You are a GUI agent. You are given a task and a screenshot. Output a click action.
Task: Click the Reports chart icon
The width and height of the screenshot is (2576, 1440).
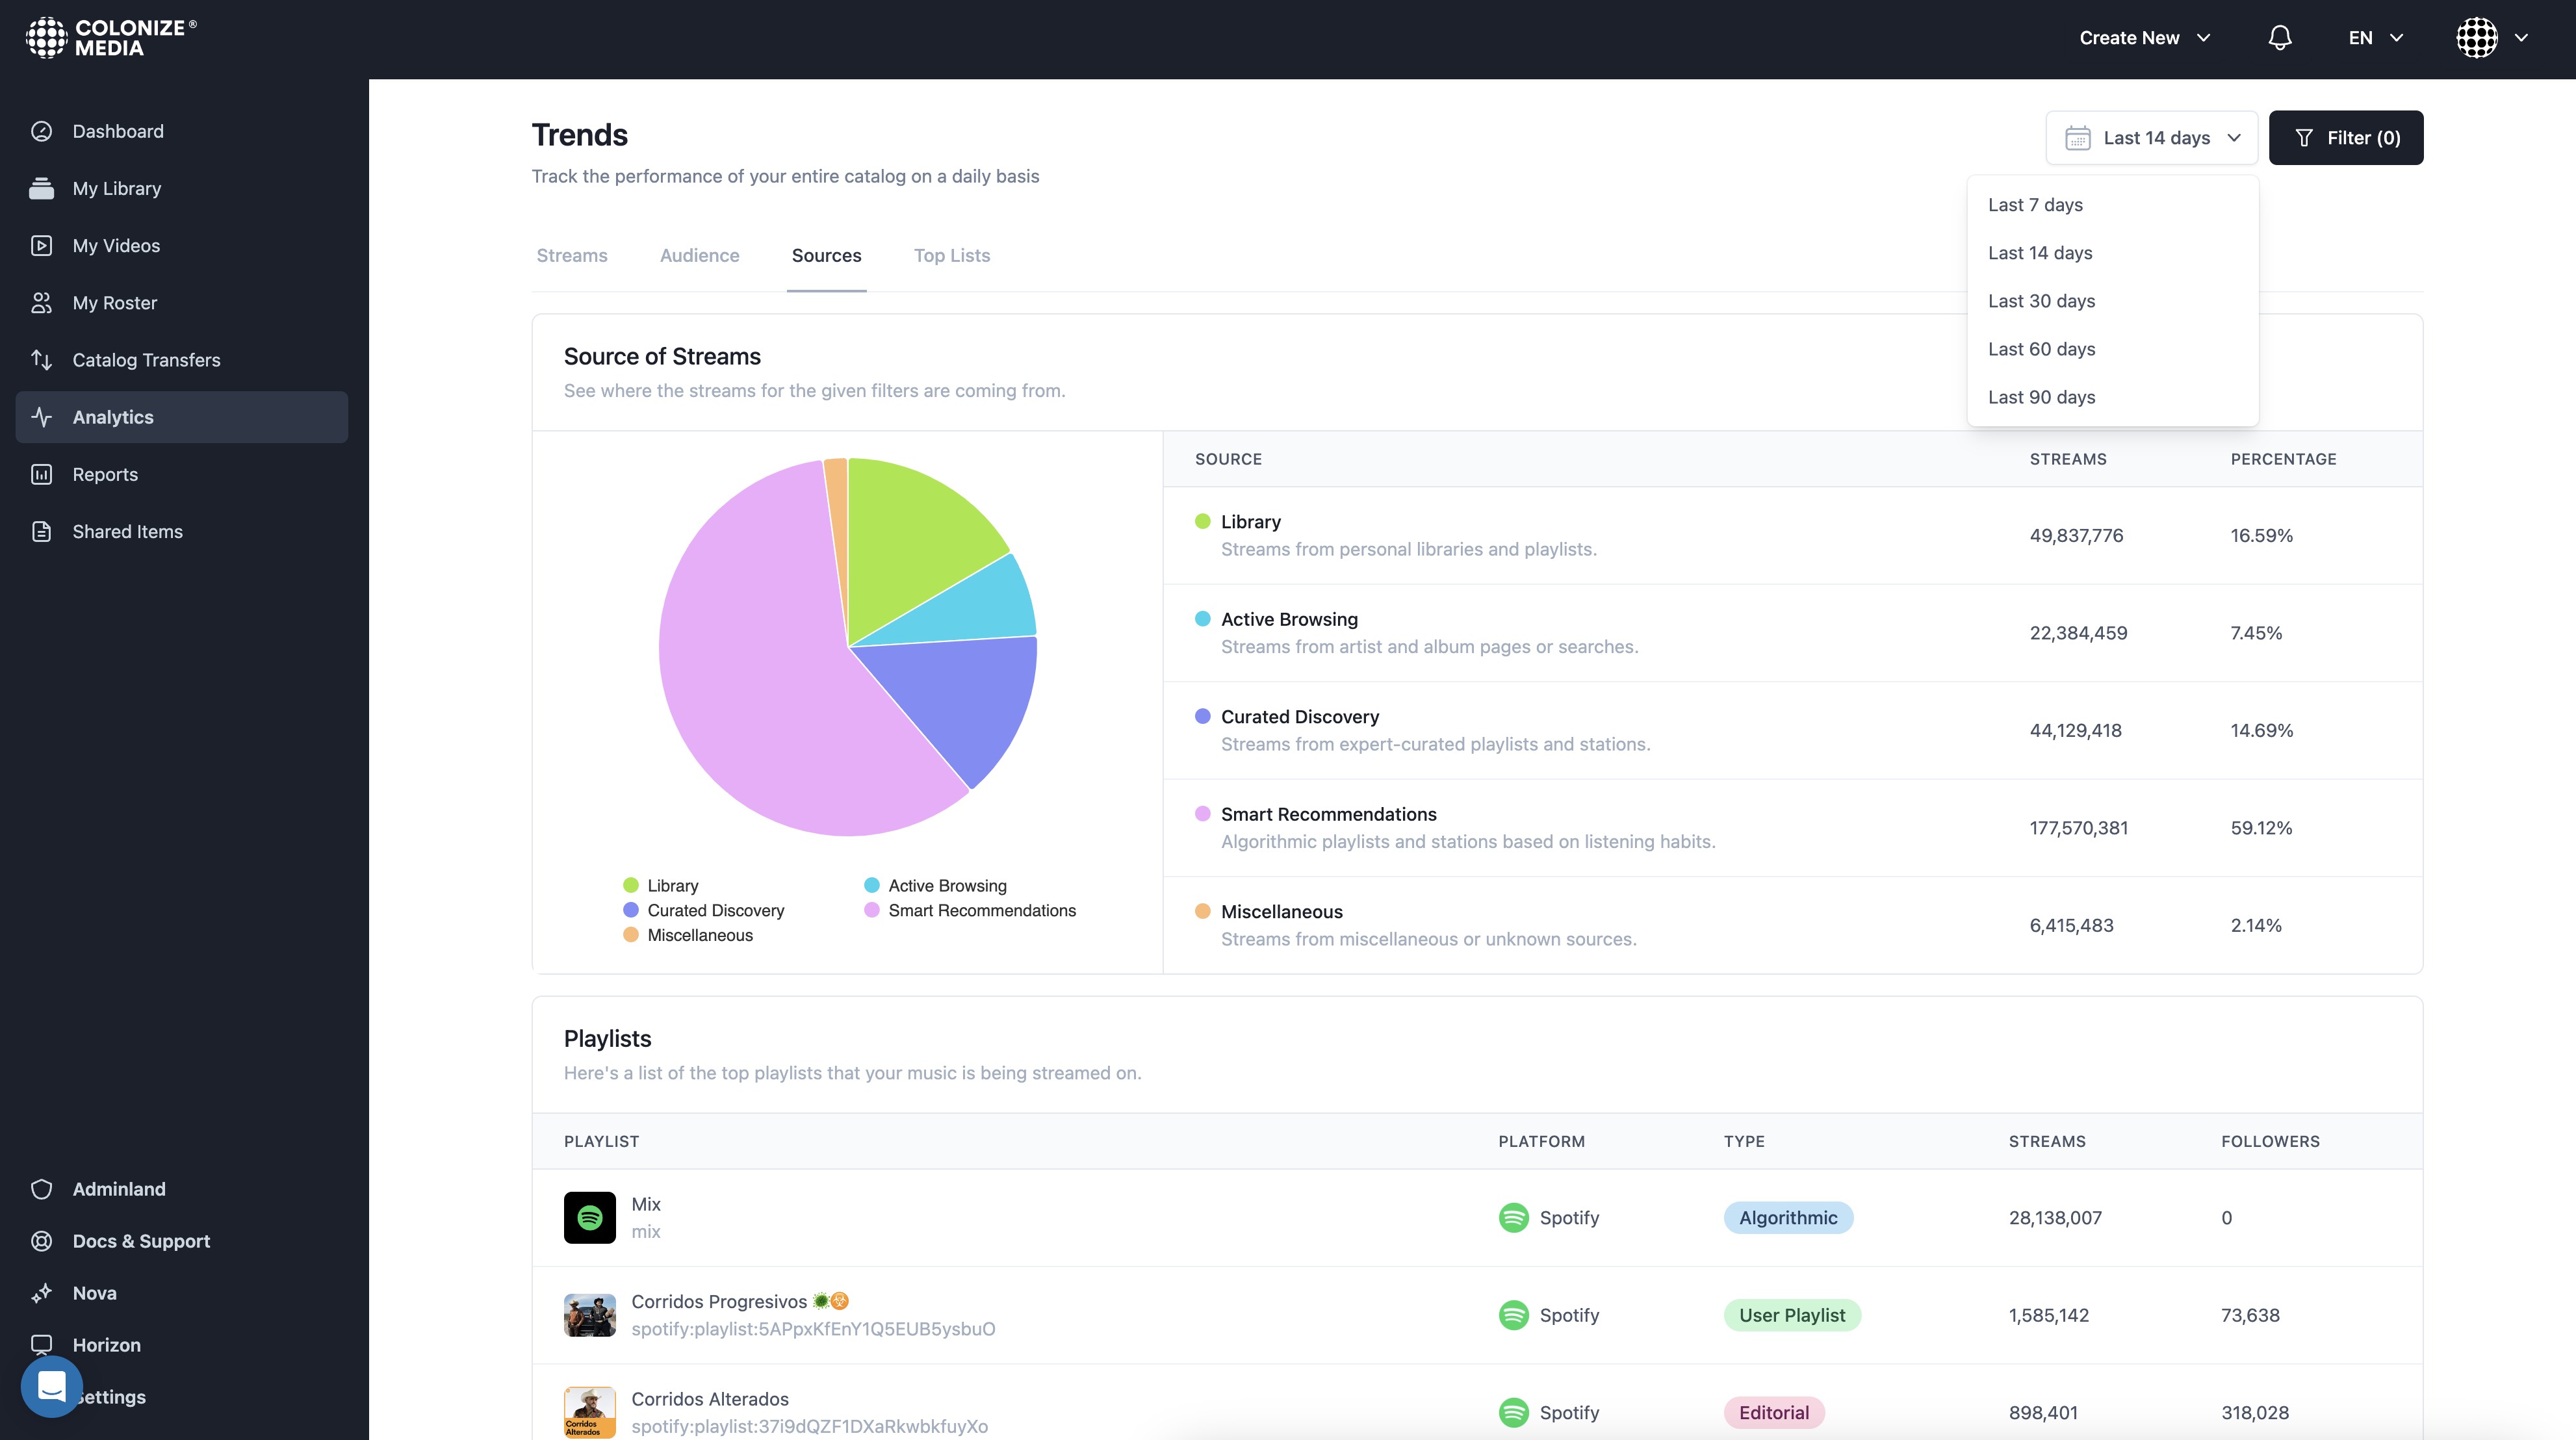coord(42,475)
